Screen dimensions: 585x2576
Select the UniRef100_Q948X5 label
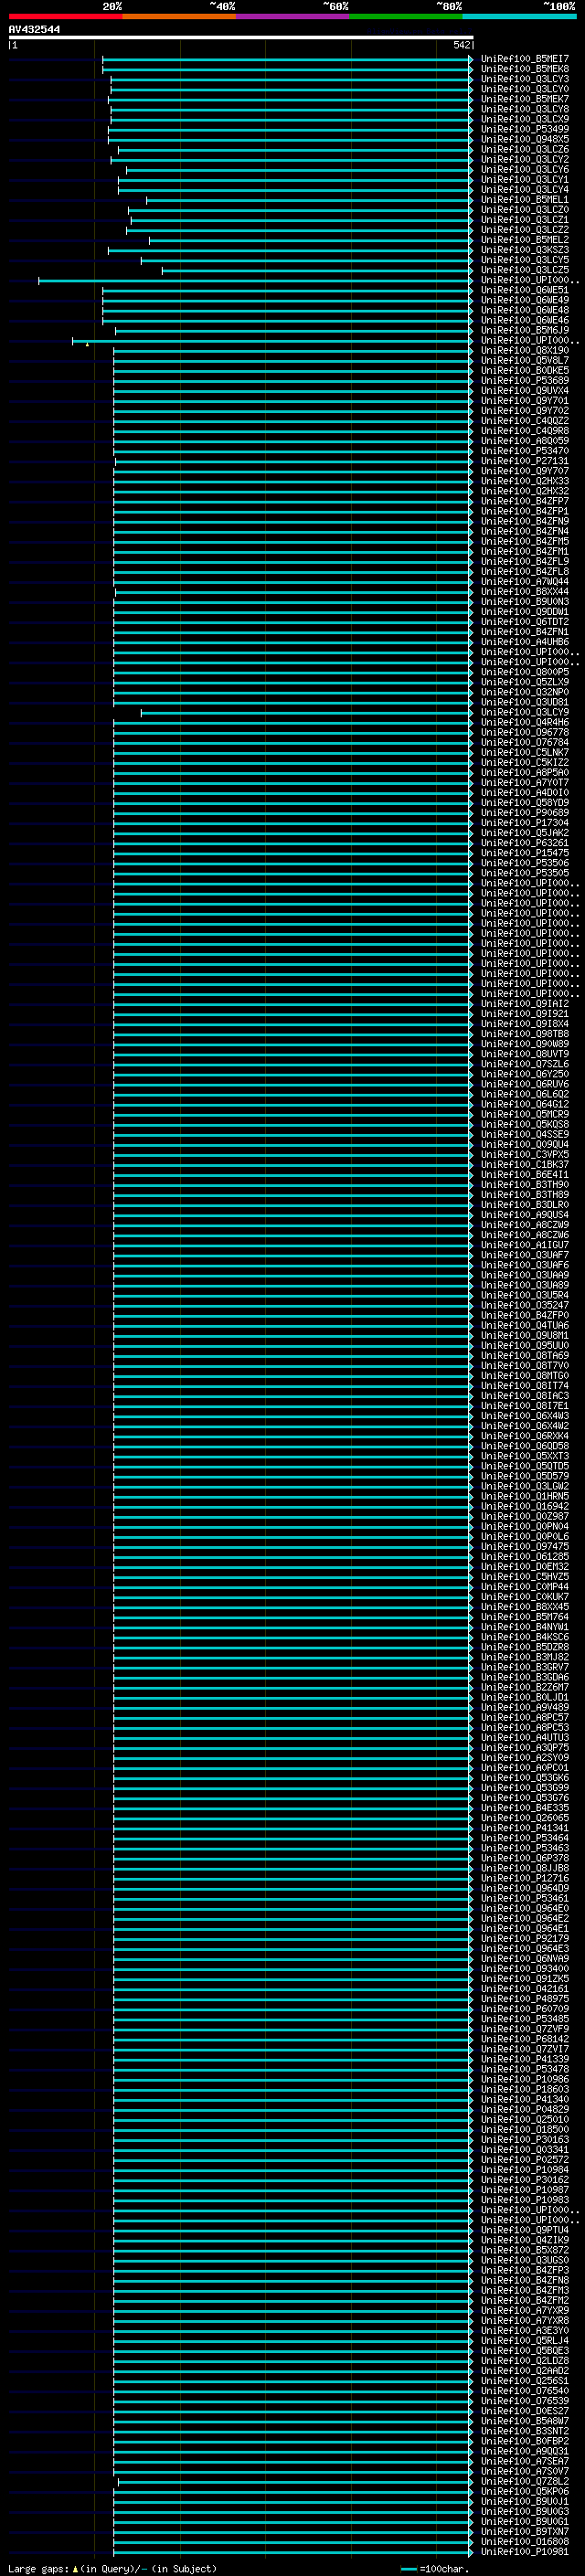pos(524,139)
